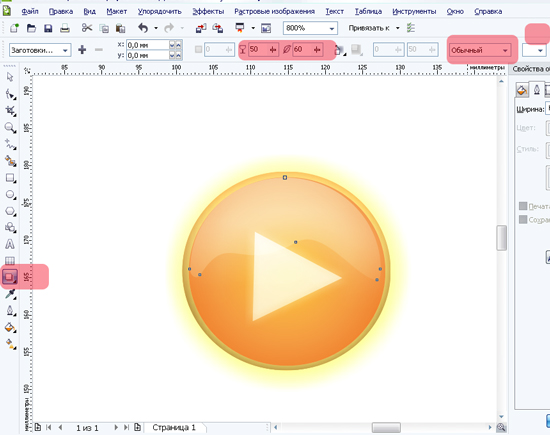Select the Basic Shapes tool
Screen dimensions: 550x435
click(x=10, y=228)
